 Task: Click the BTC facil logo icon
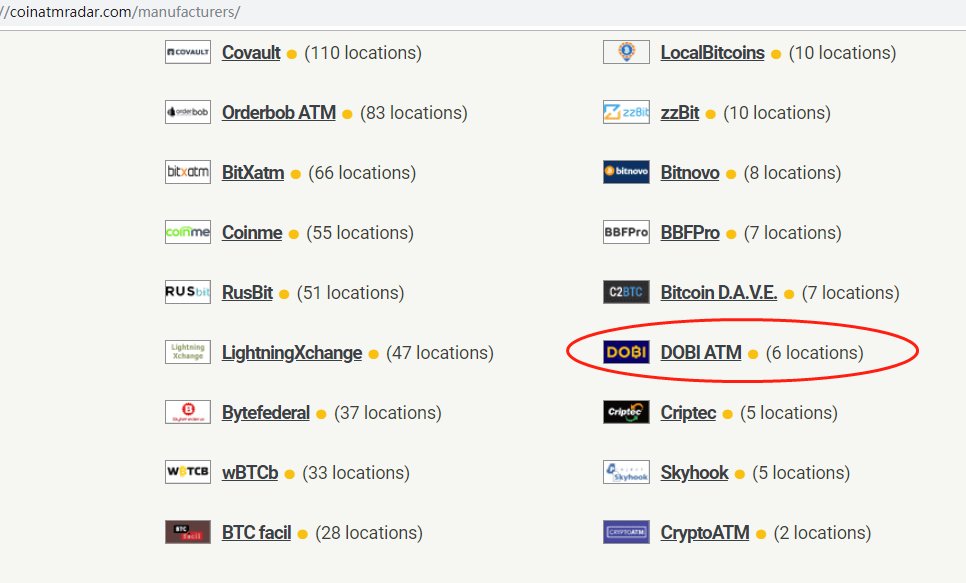pyautogui.click(x=188, y=532)
